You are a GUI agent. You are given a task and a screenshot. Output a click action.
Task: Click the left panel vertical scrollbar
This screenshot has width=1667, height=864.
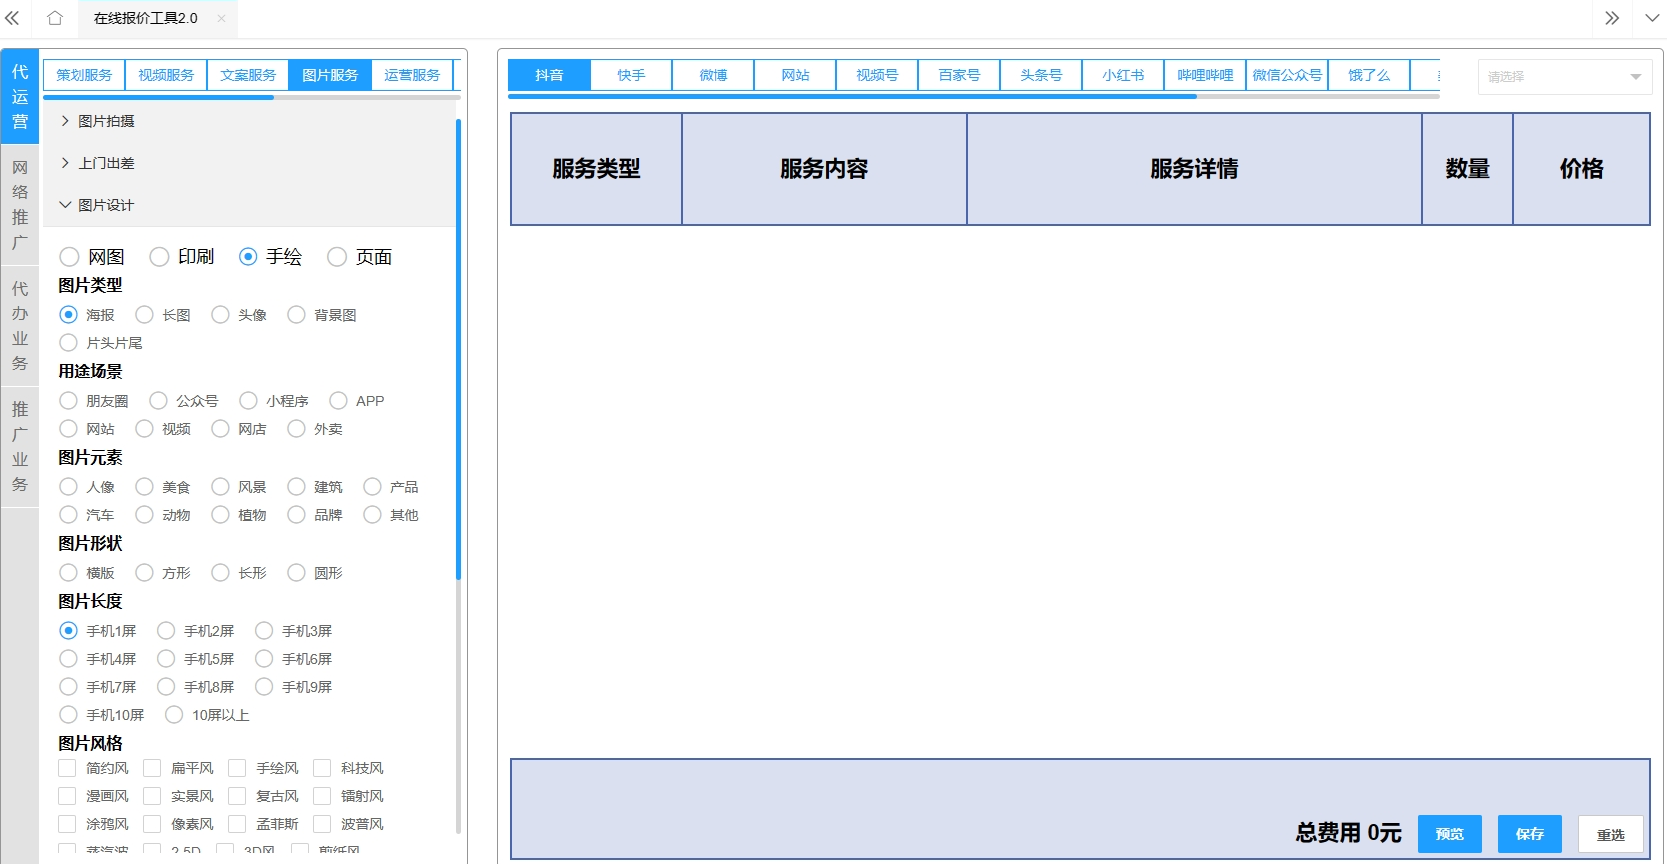click(x=458, y=350)
